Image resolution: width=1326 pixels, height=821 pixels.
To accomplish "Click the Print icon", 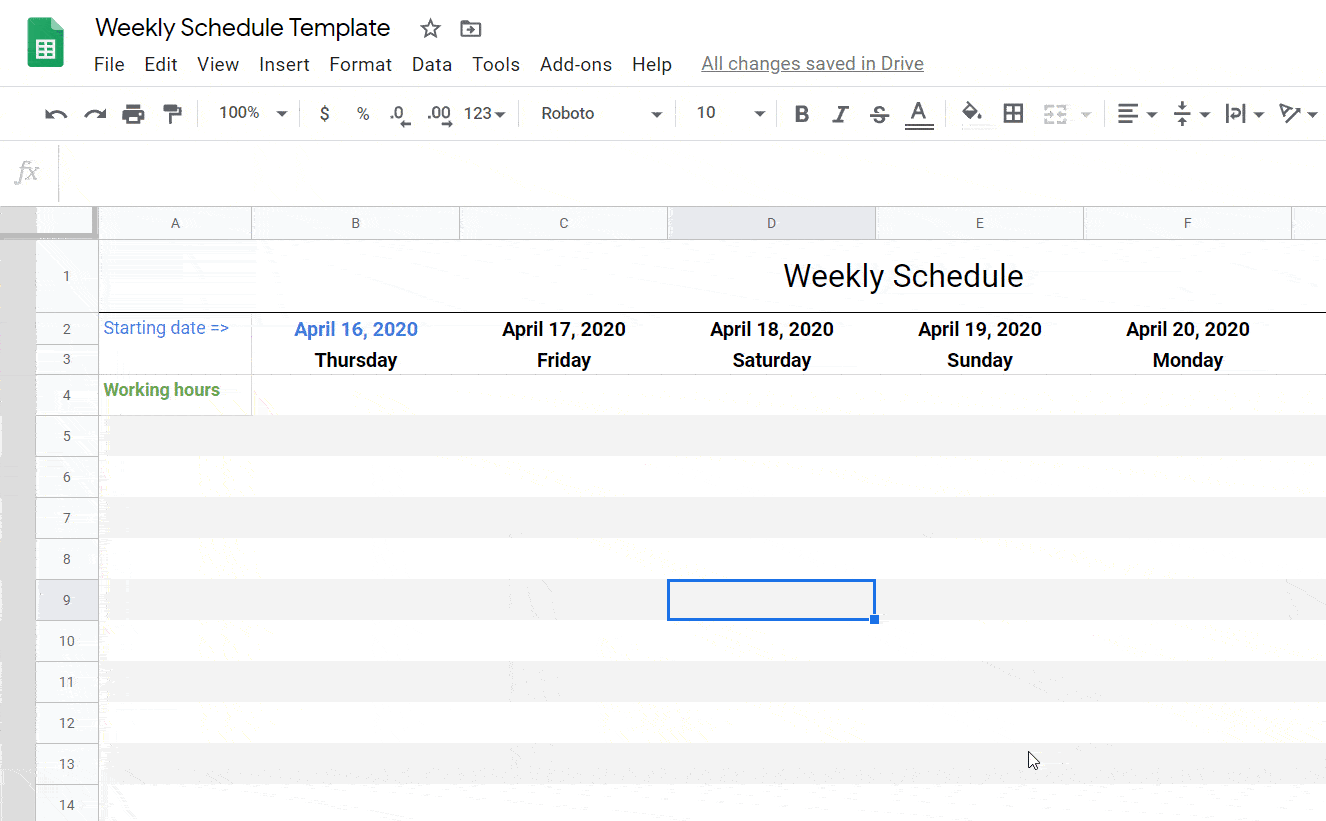I will click(x=133, y=114).
